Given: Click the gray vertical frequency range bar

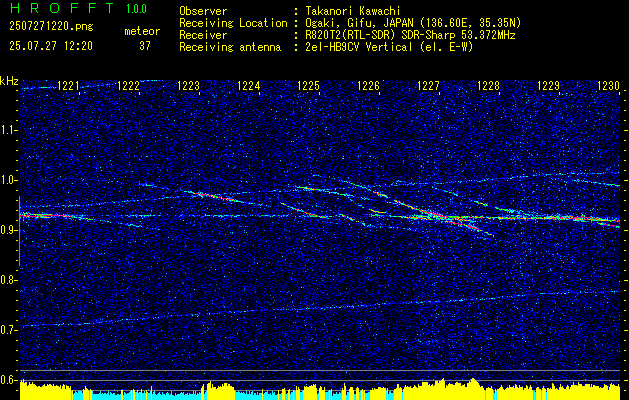Looking at the screenshot, I should click(x=19, y=231).
